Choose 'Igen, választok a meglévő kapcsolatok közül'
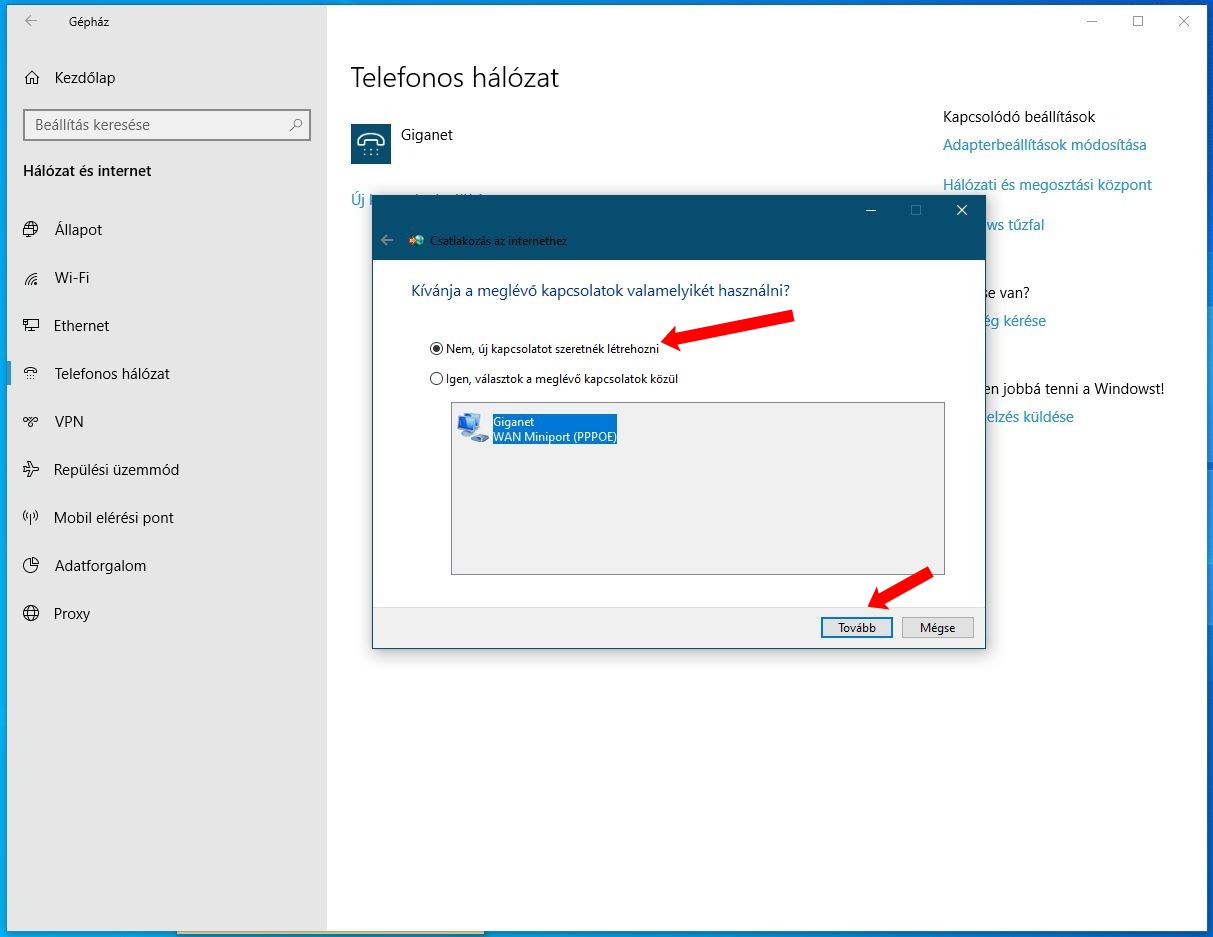Viewport: 1213px width, 937px height. coord(436,379)
